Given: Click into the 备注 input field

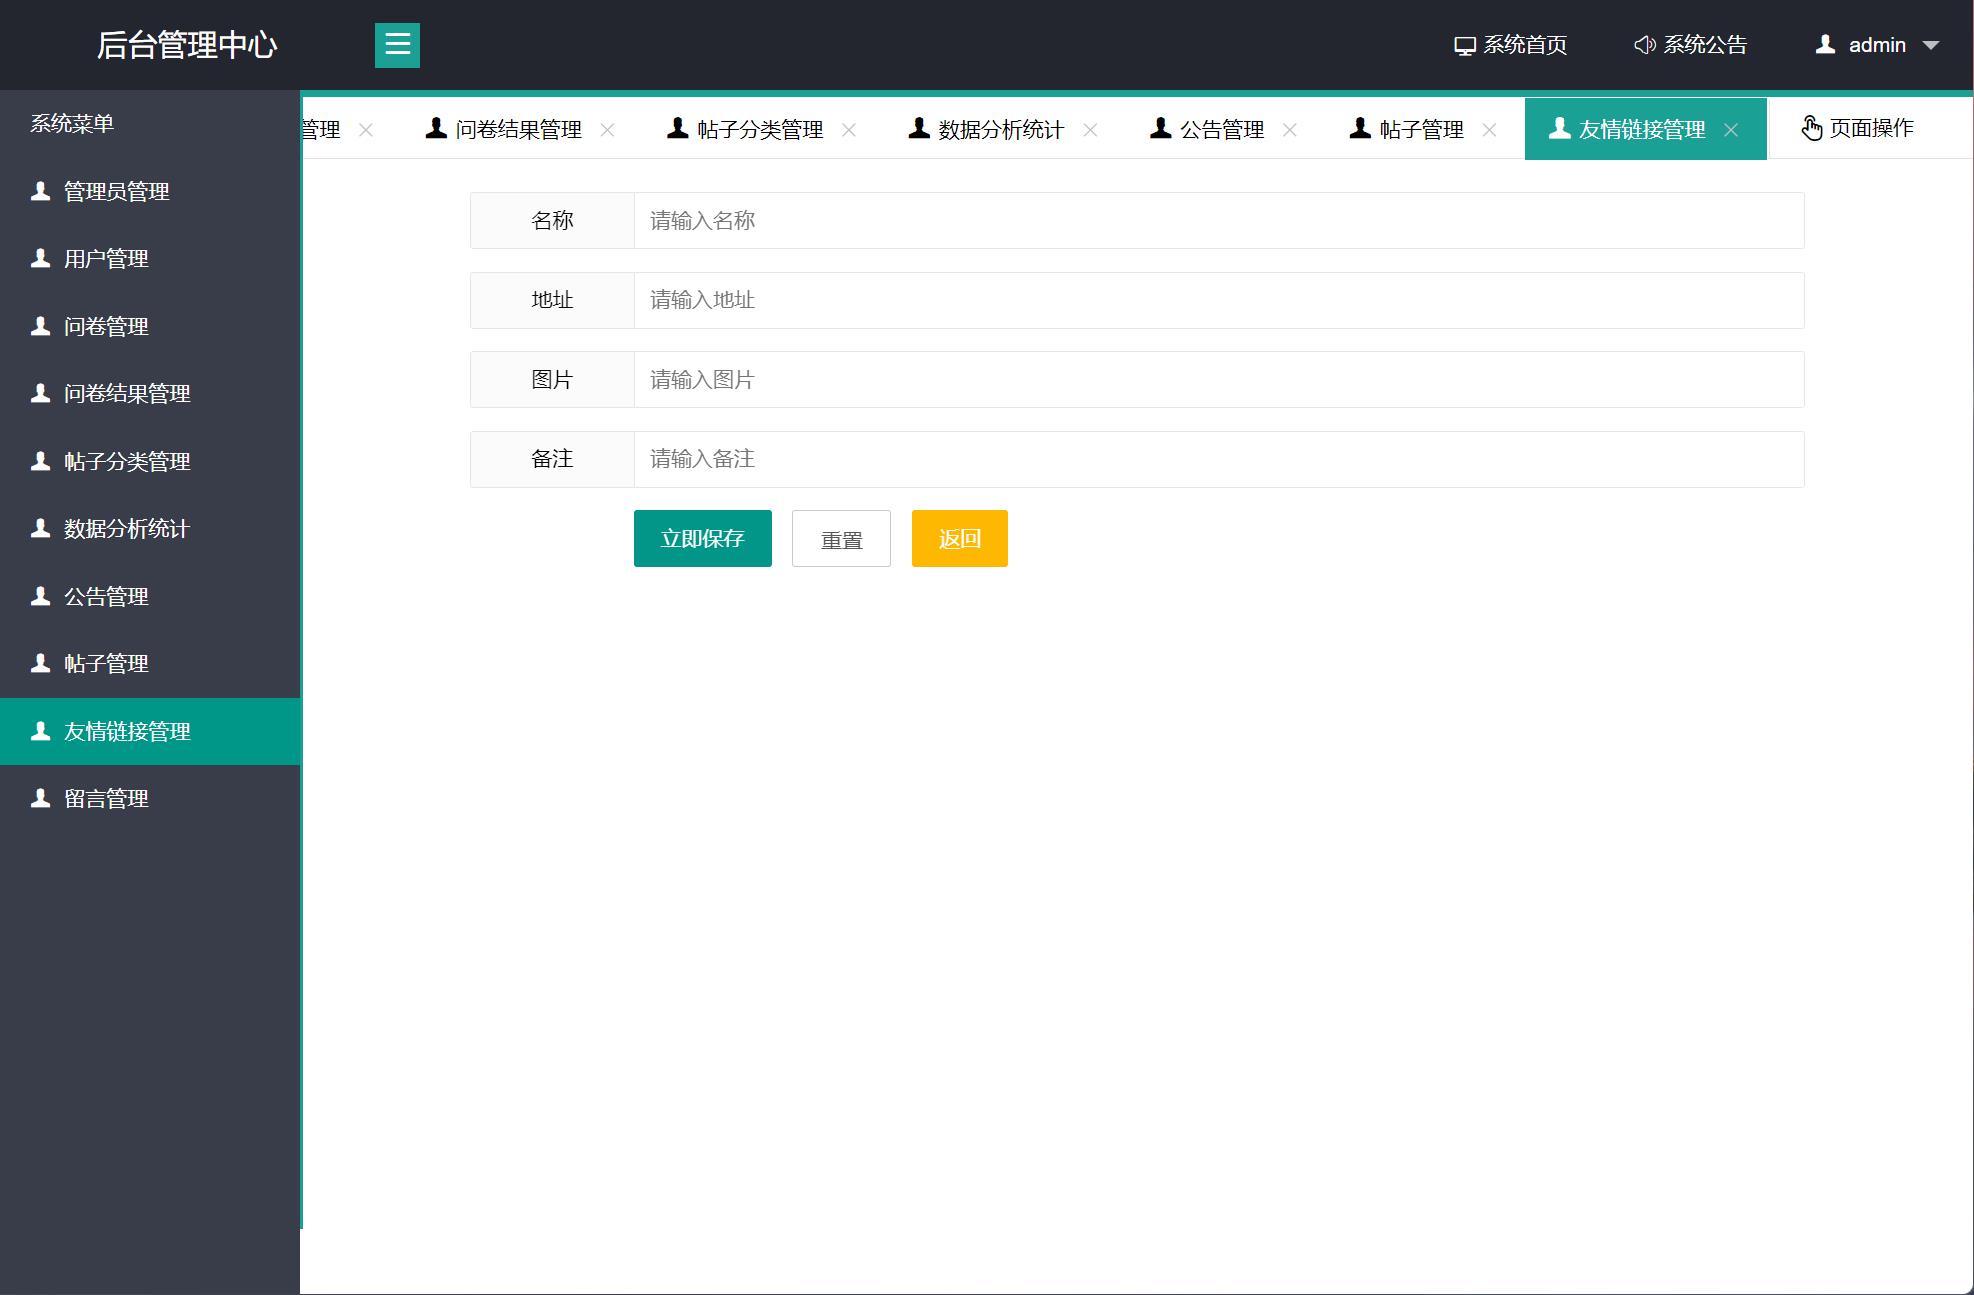Looking at the screenshot, I should 1218,459.
